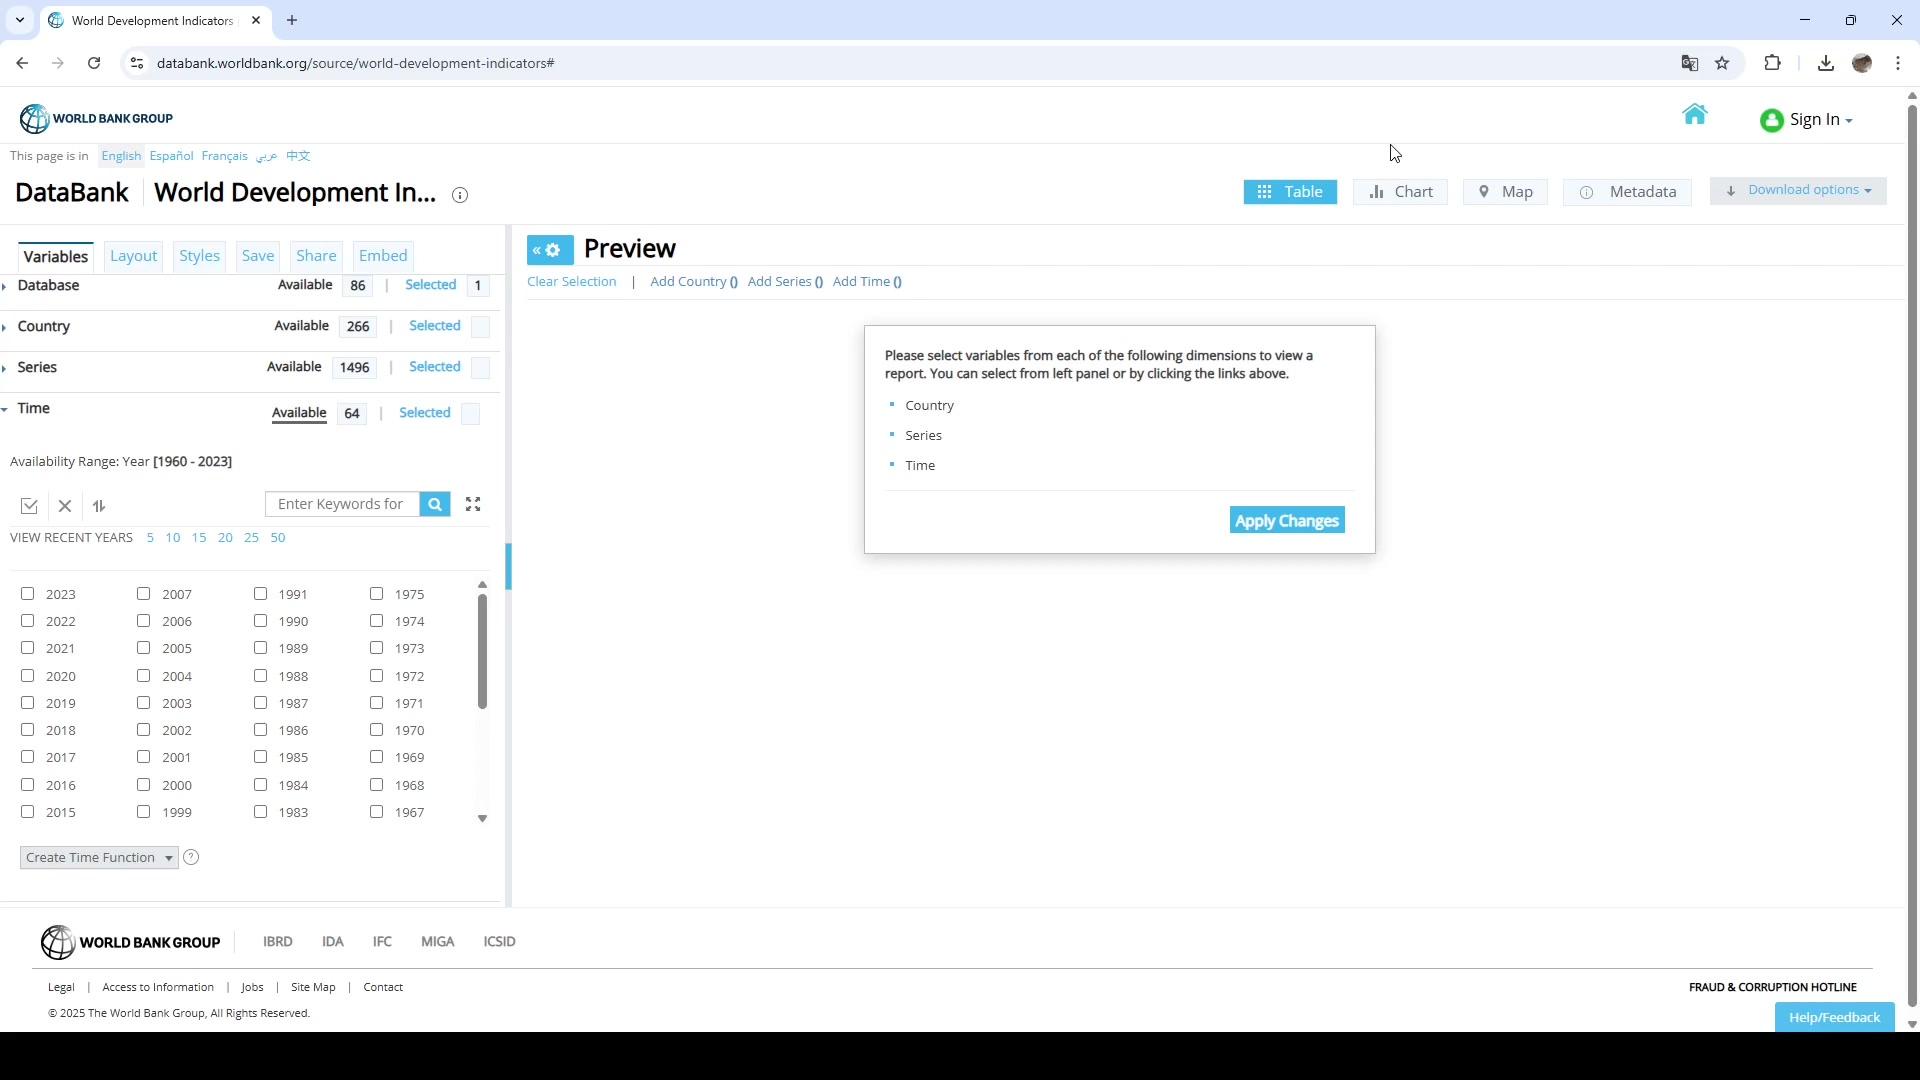Select the 1990 year checkbox
The image size is (1920, 1080).
click(x=261, y=620)
